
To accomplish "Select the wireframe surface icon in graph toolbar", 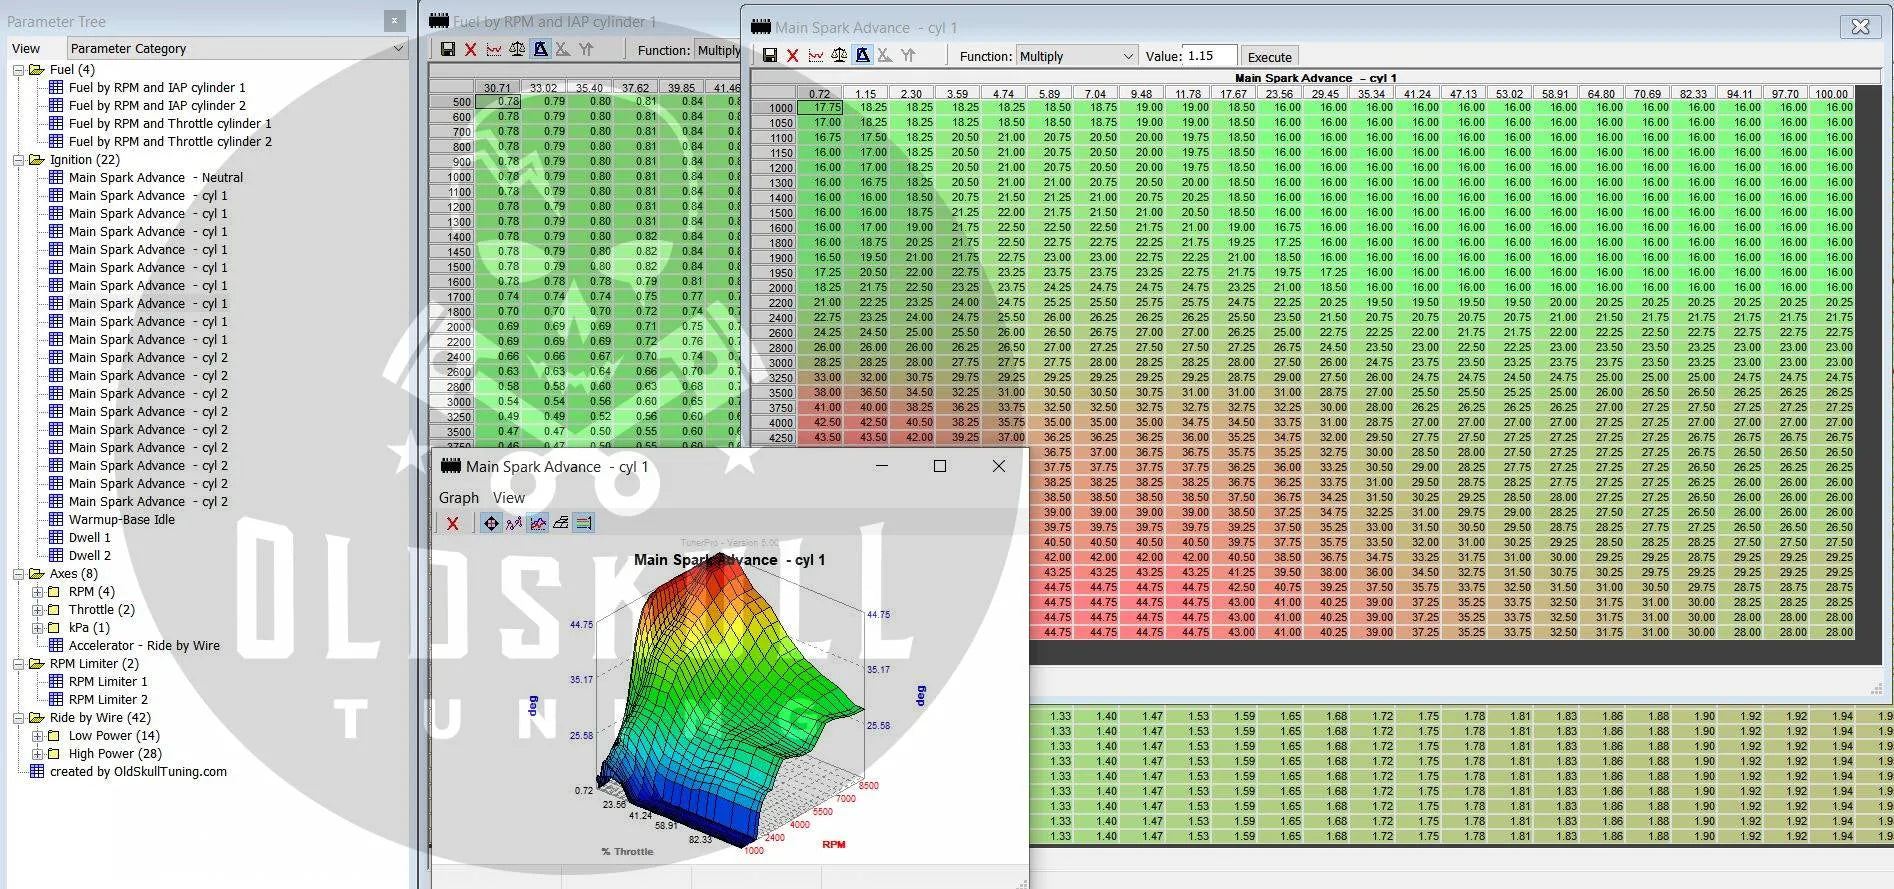I will 561,523.
